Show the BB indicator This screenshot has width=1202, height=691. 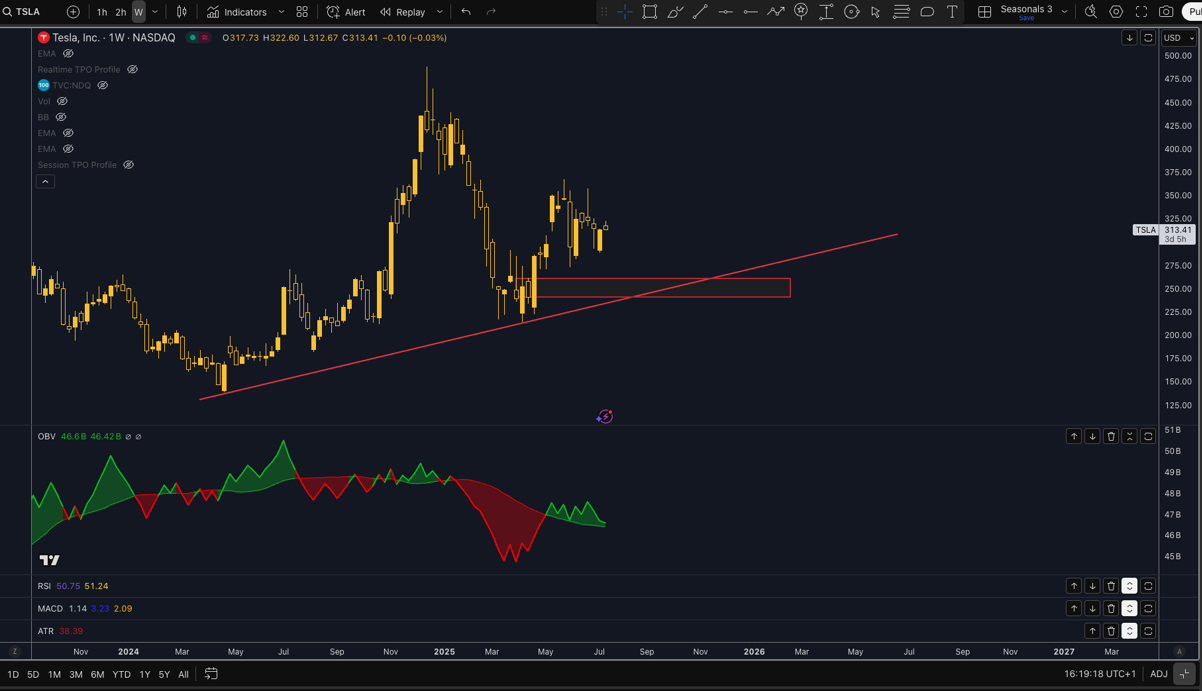(61, 118)
